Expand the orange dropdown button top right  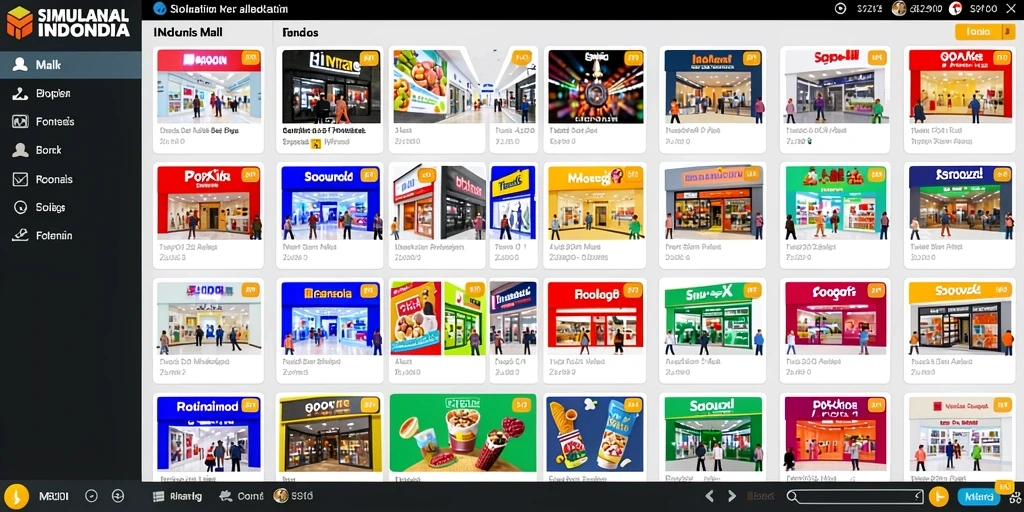[x=985, y=31]
